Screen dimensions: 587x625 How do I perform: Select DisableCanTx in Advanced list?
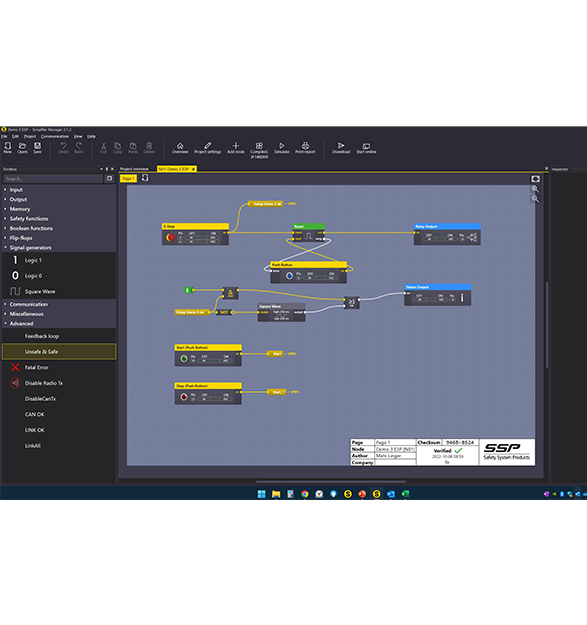[59, 399]
